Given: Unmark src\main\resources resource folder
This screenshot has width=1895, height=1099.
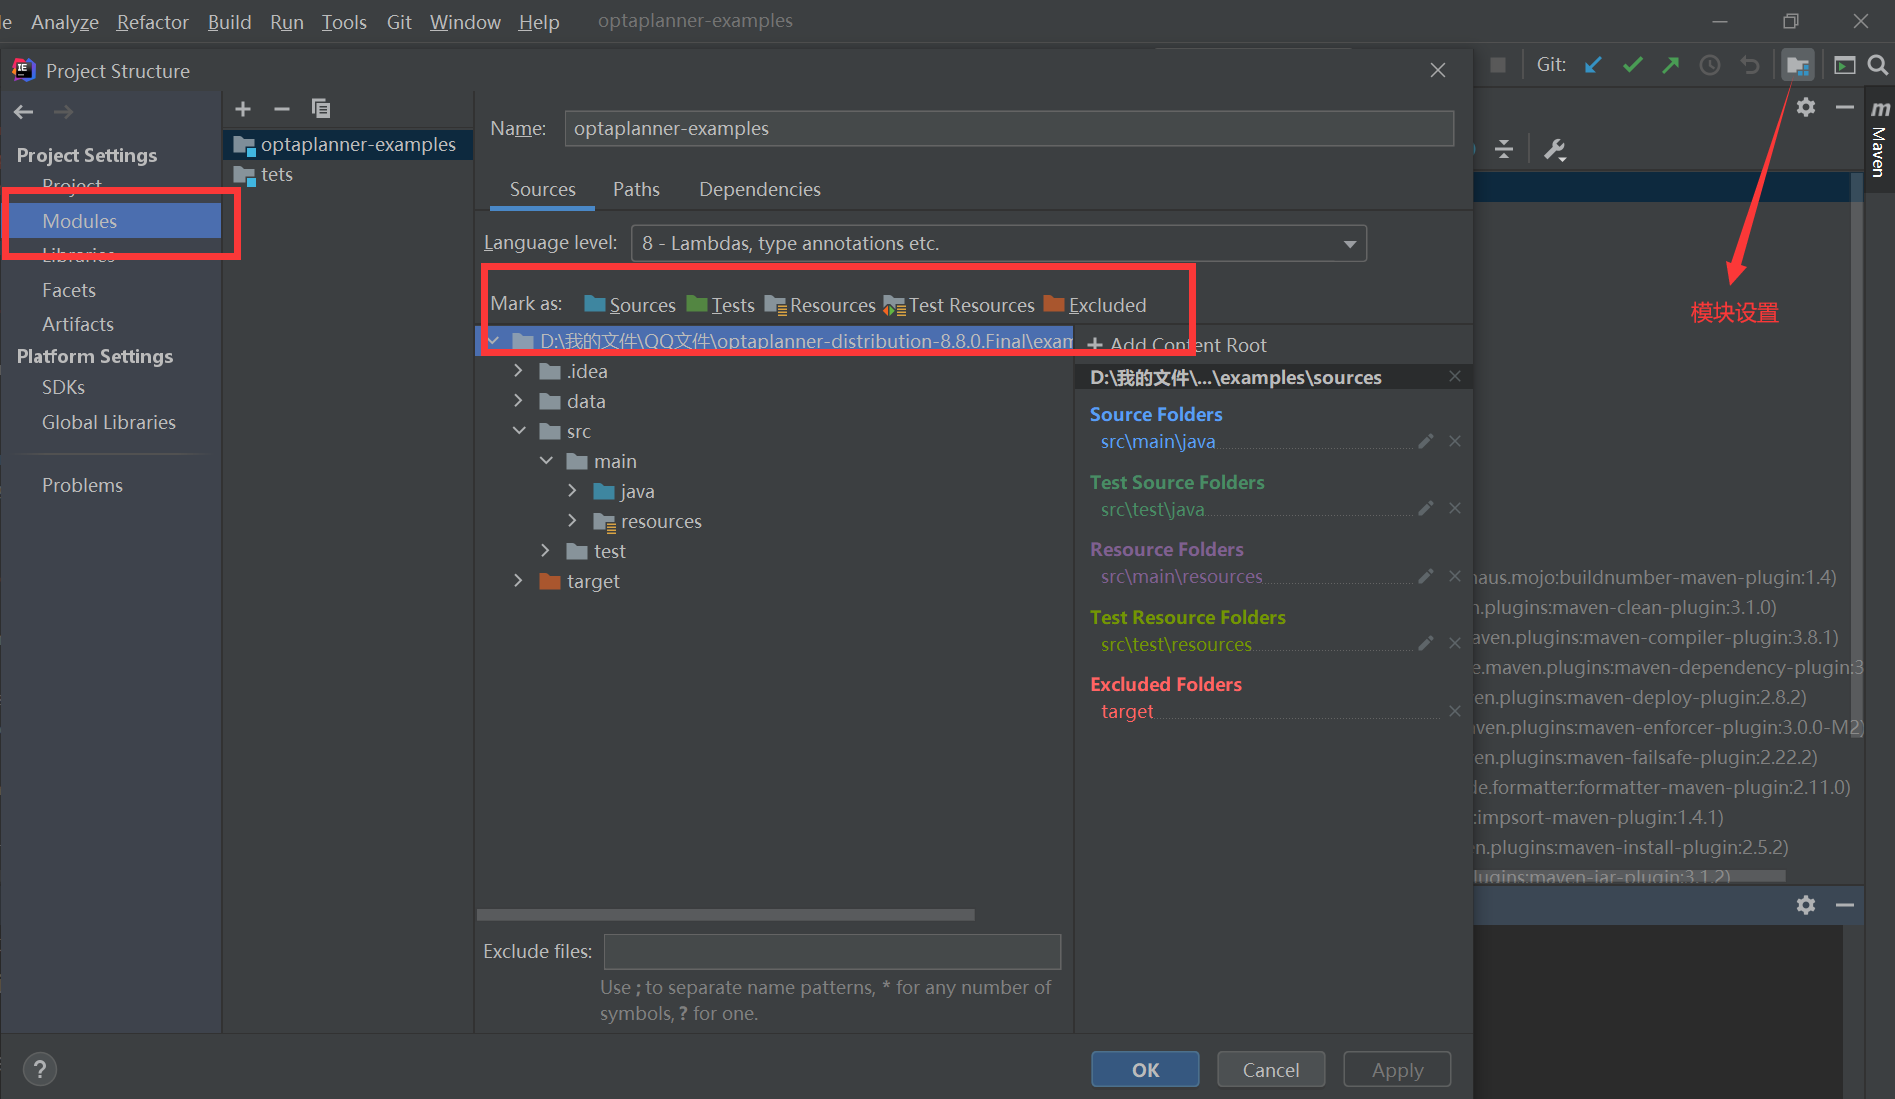Looking at the screenshot, I should click(1455, 576).
